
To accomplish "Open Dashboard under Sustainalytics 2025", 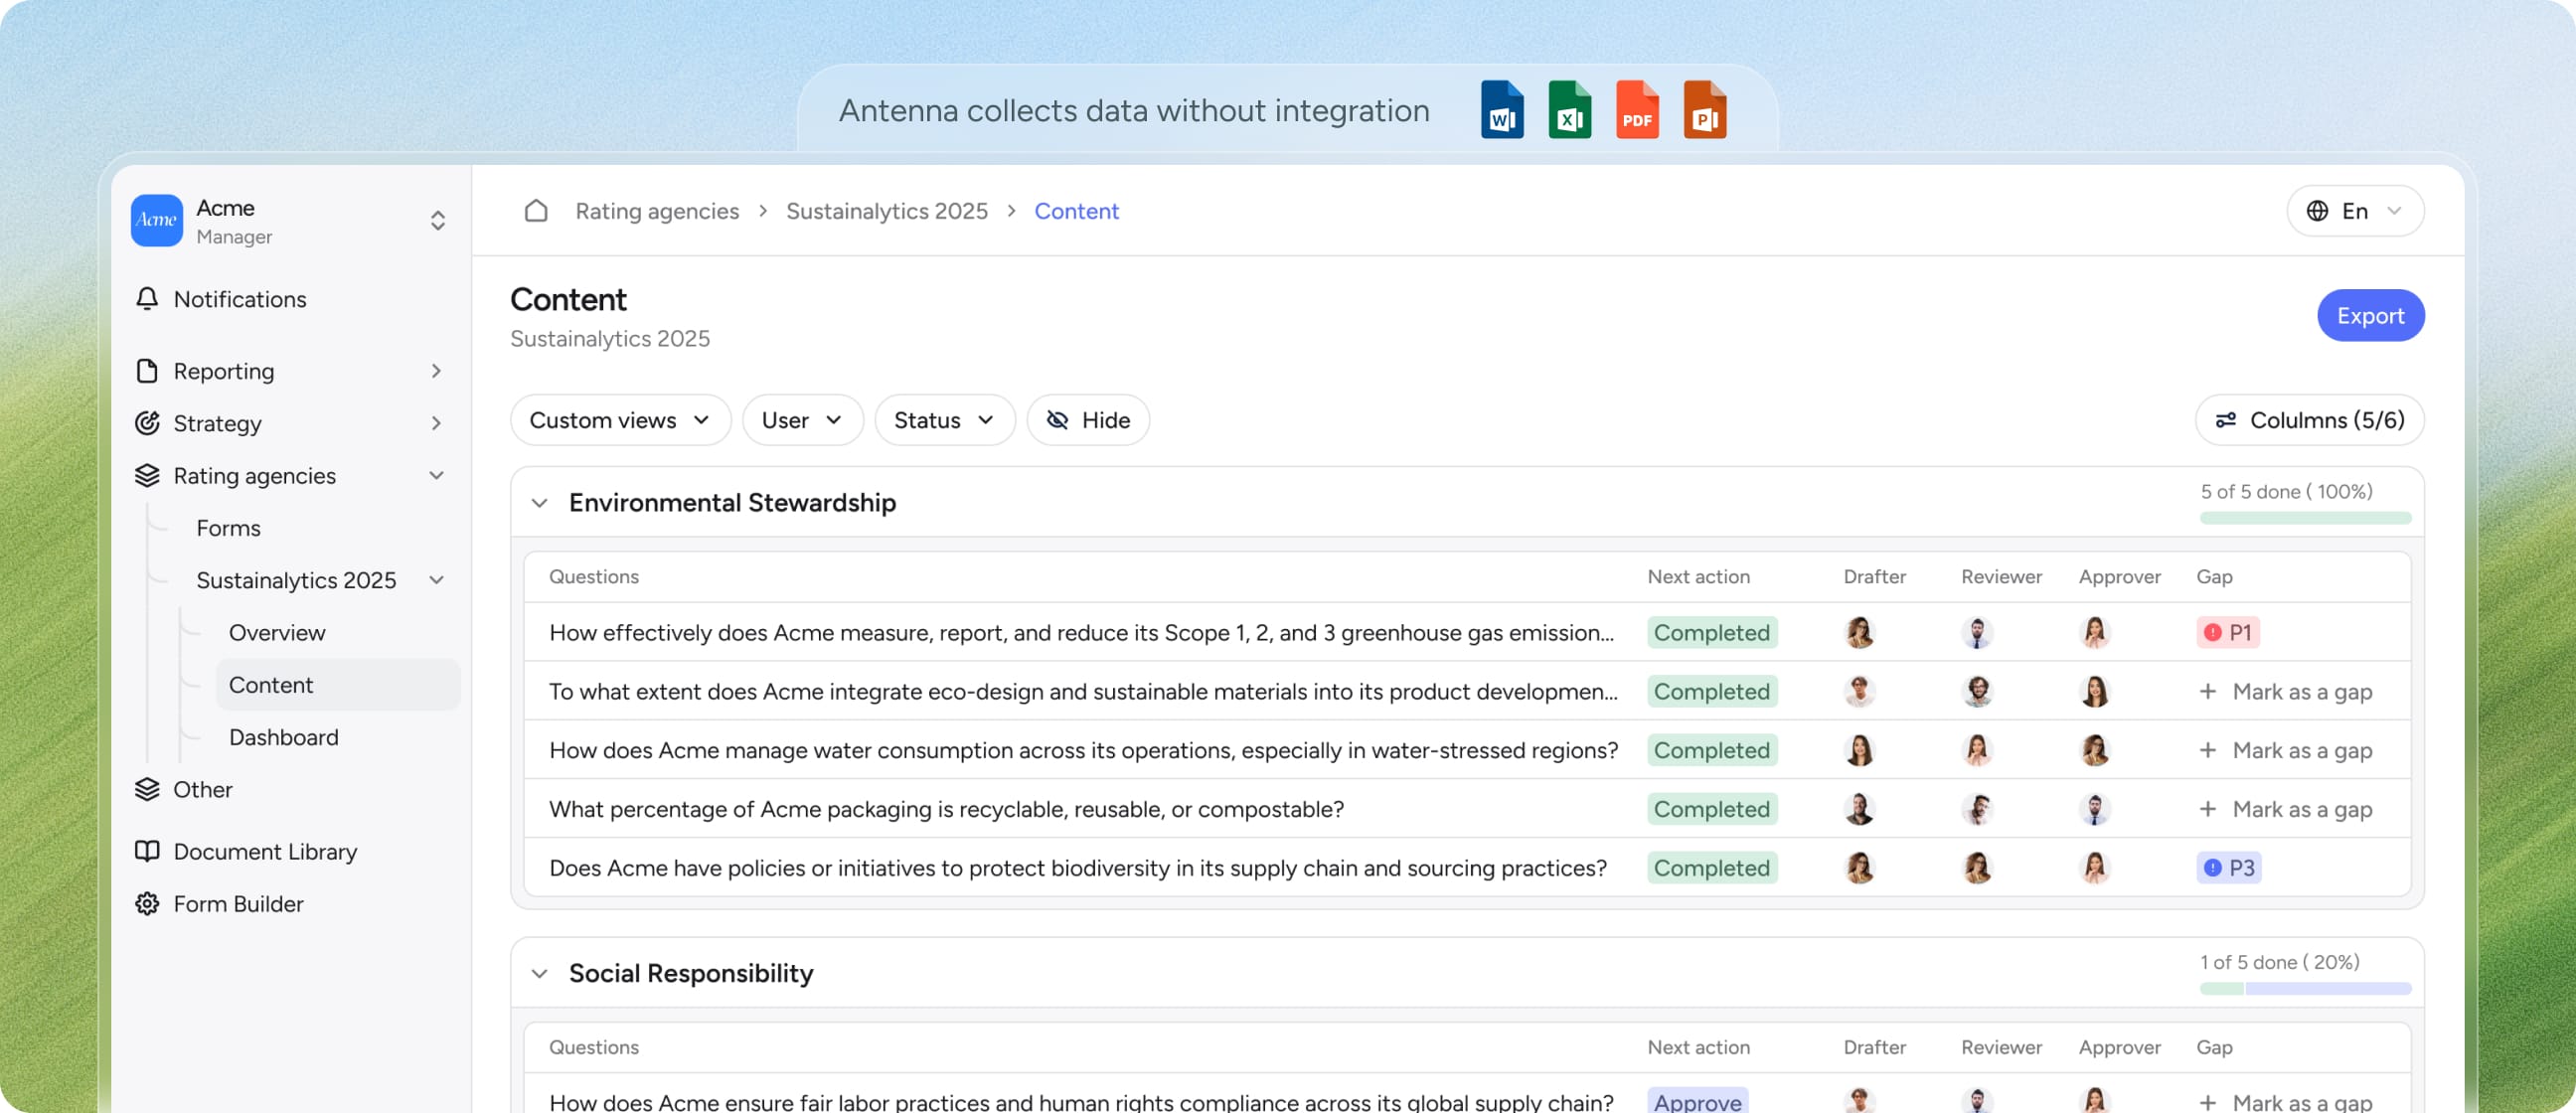I will pyautogui.click(x=283, y=737).
